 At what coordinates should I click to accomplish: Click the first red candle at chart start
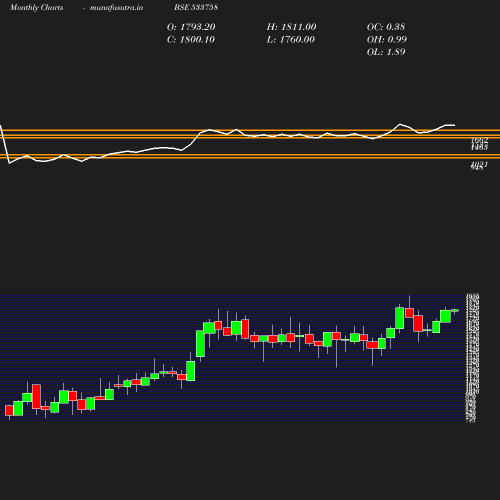click(9, 410)
